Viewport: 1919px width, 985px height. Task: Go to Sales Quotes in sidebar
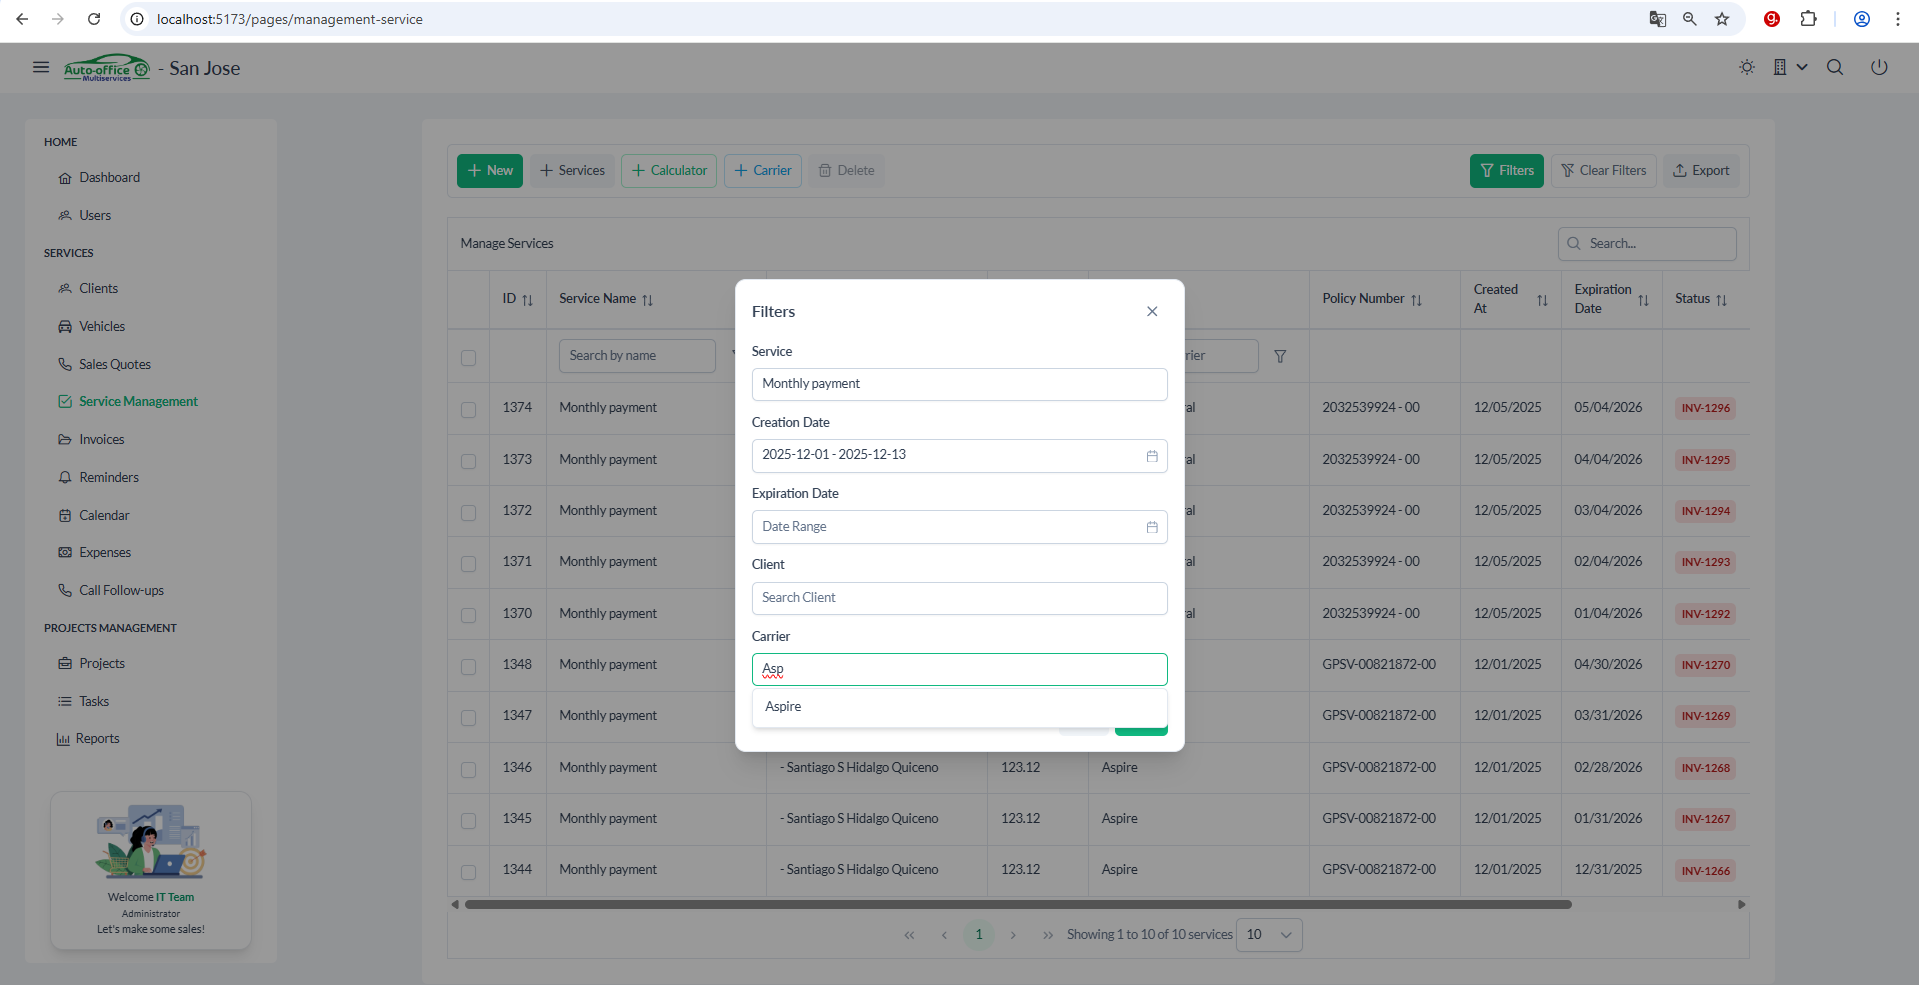(115, 365)
